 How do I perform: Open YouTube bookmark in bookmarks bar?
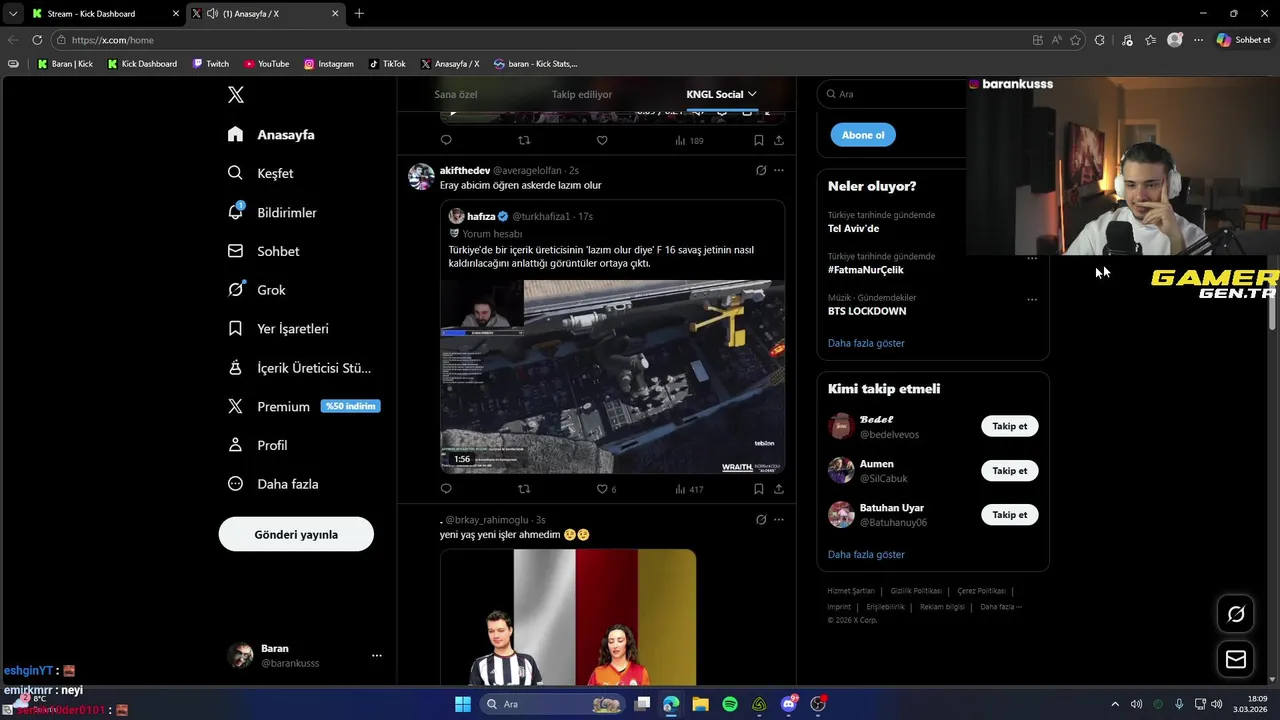266,64
